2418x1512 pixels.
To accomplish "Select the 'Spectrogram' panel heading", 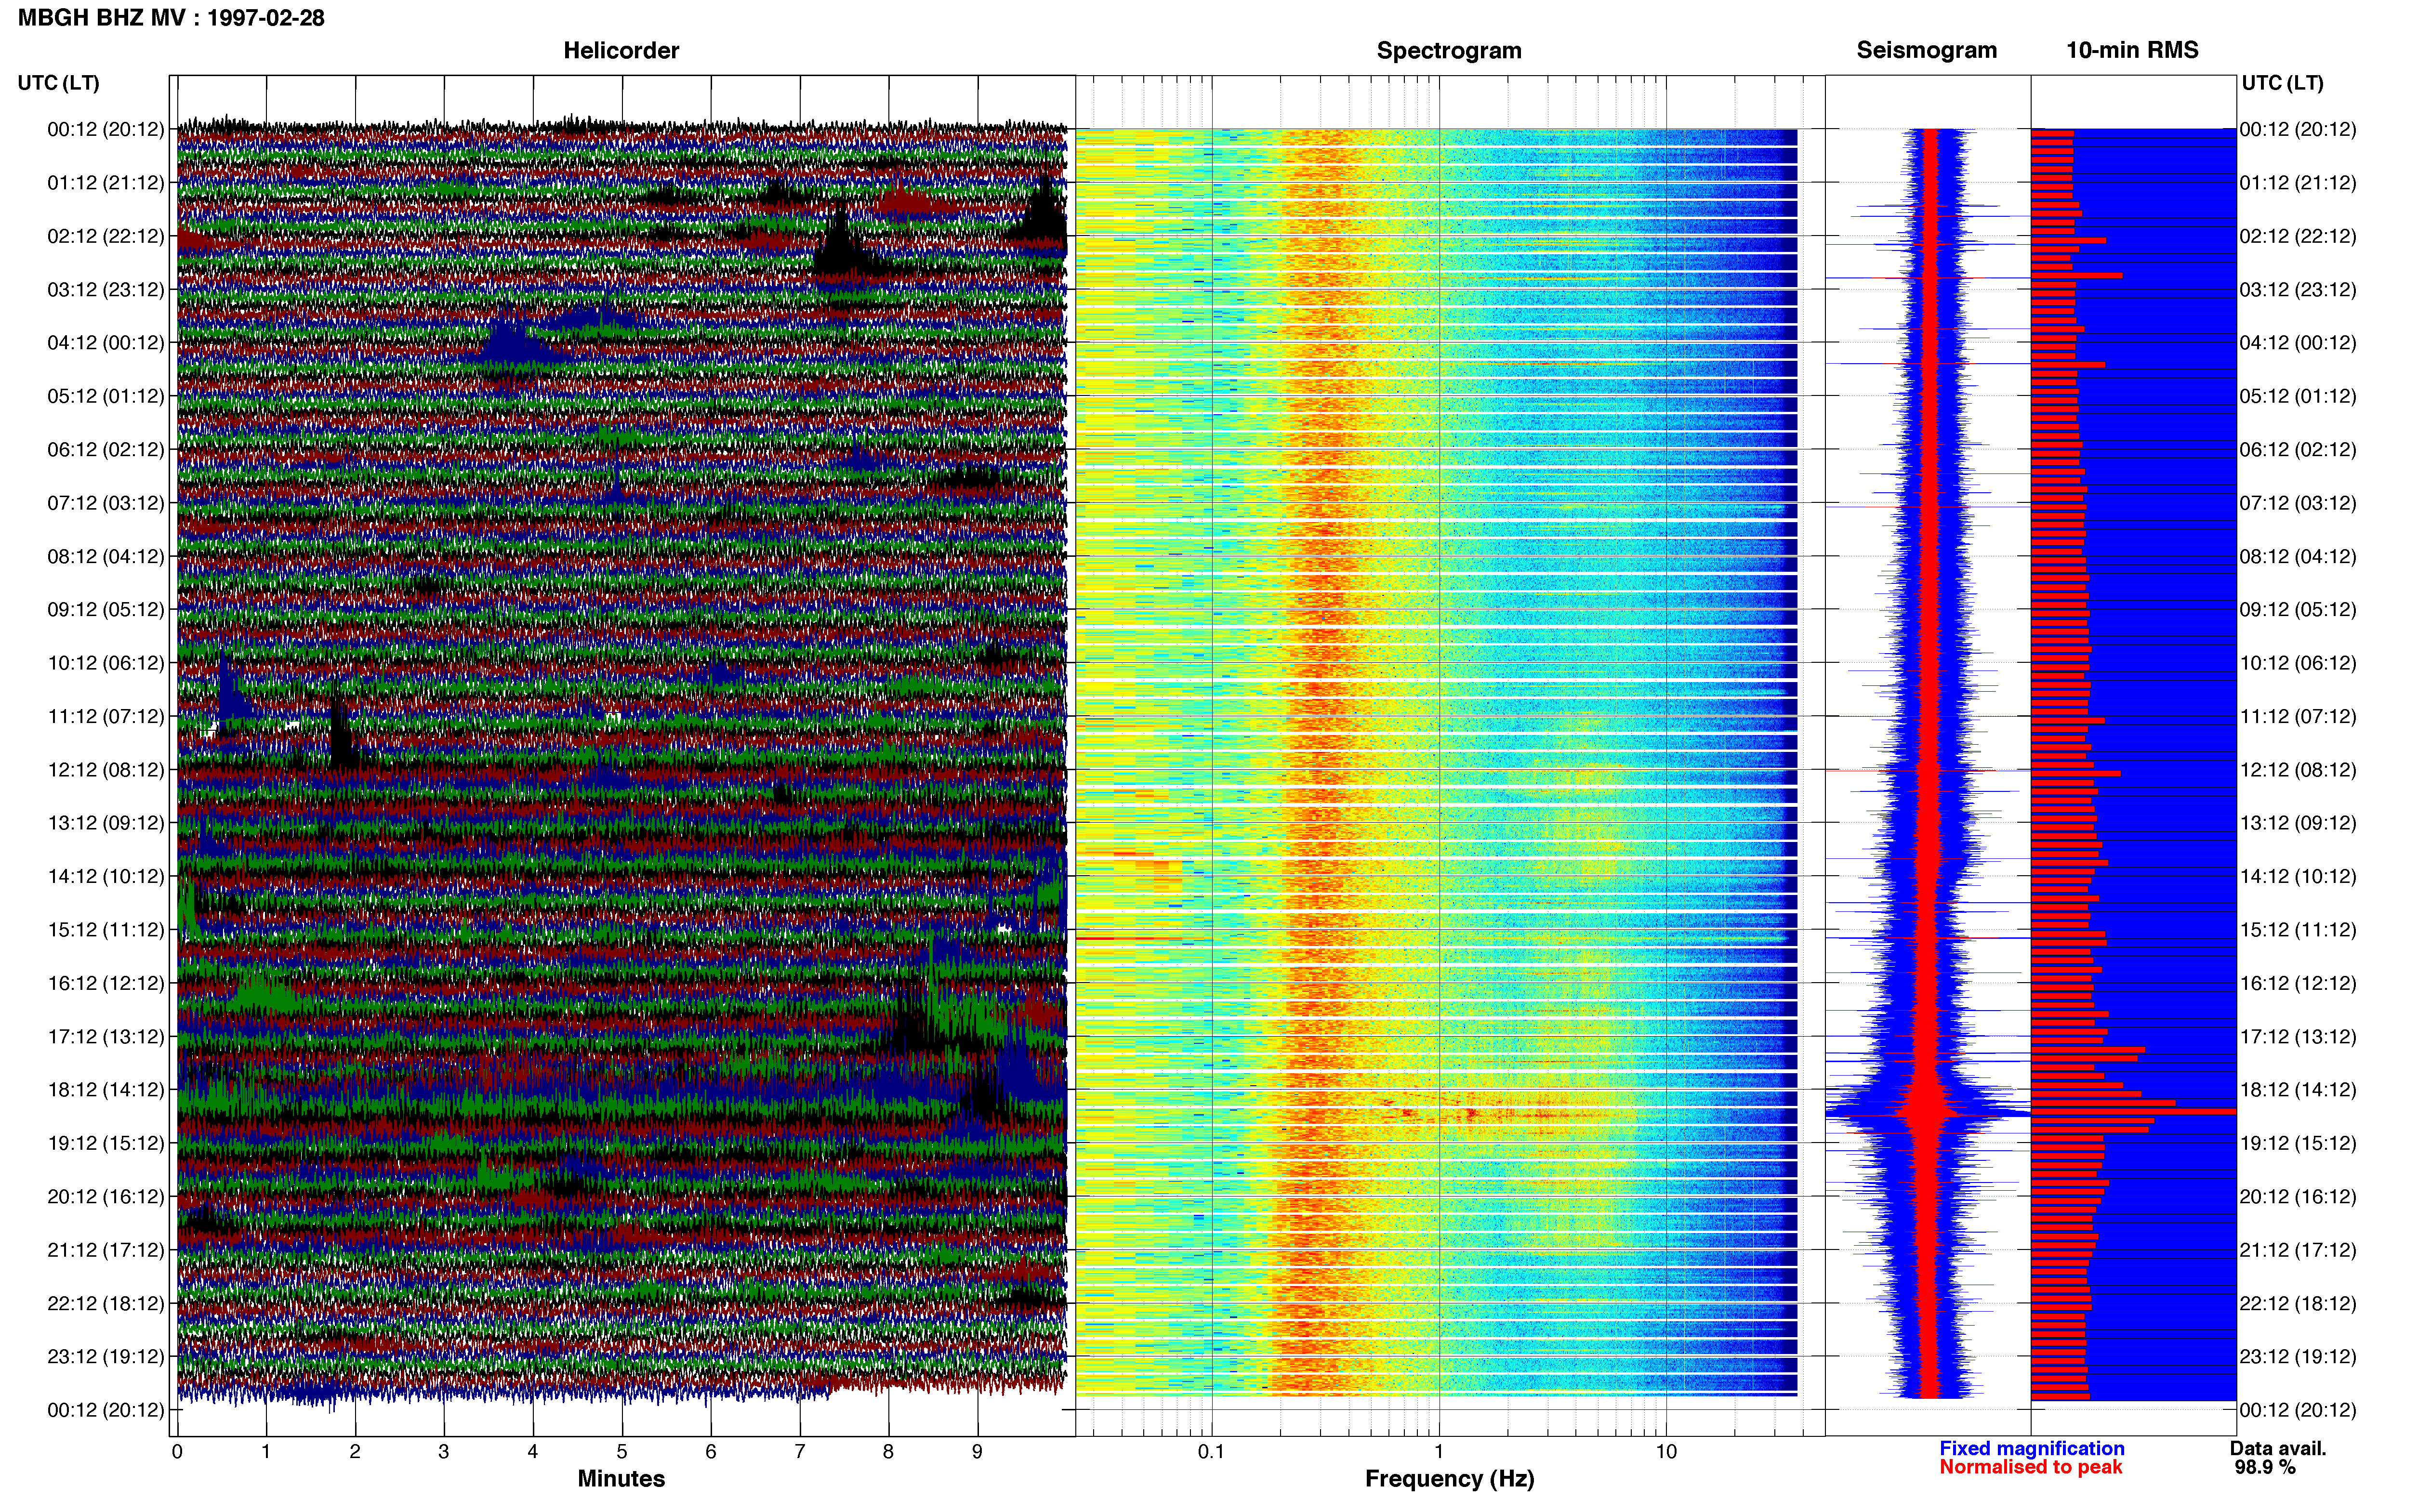I will [1449, 50].
